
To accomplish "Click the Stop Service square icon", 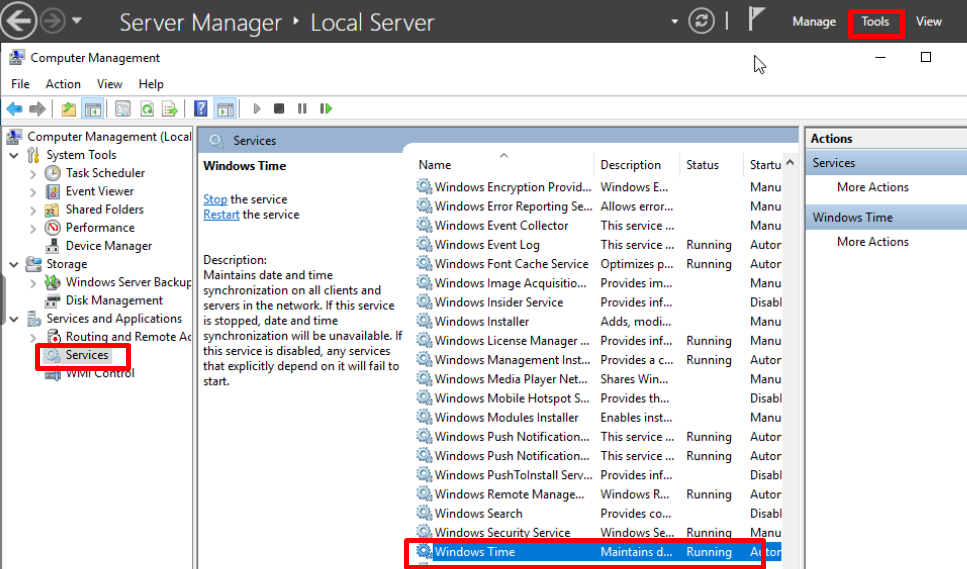I will pos(279,109).
